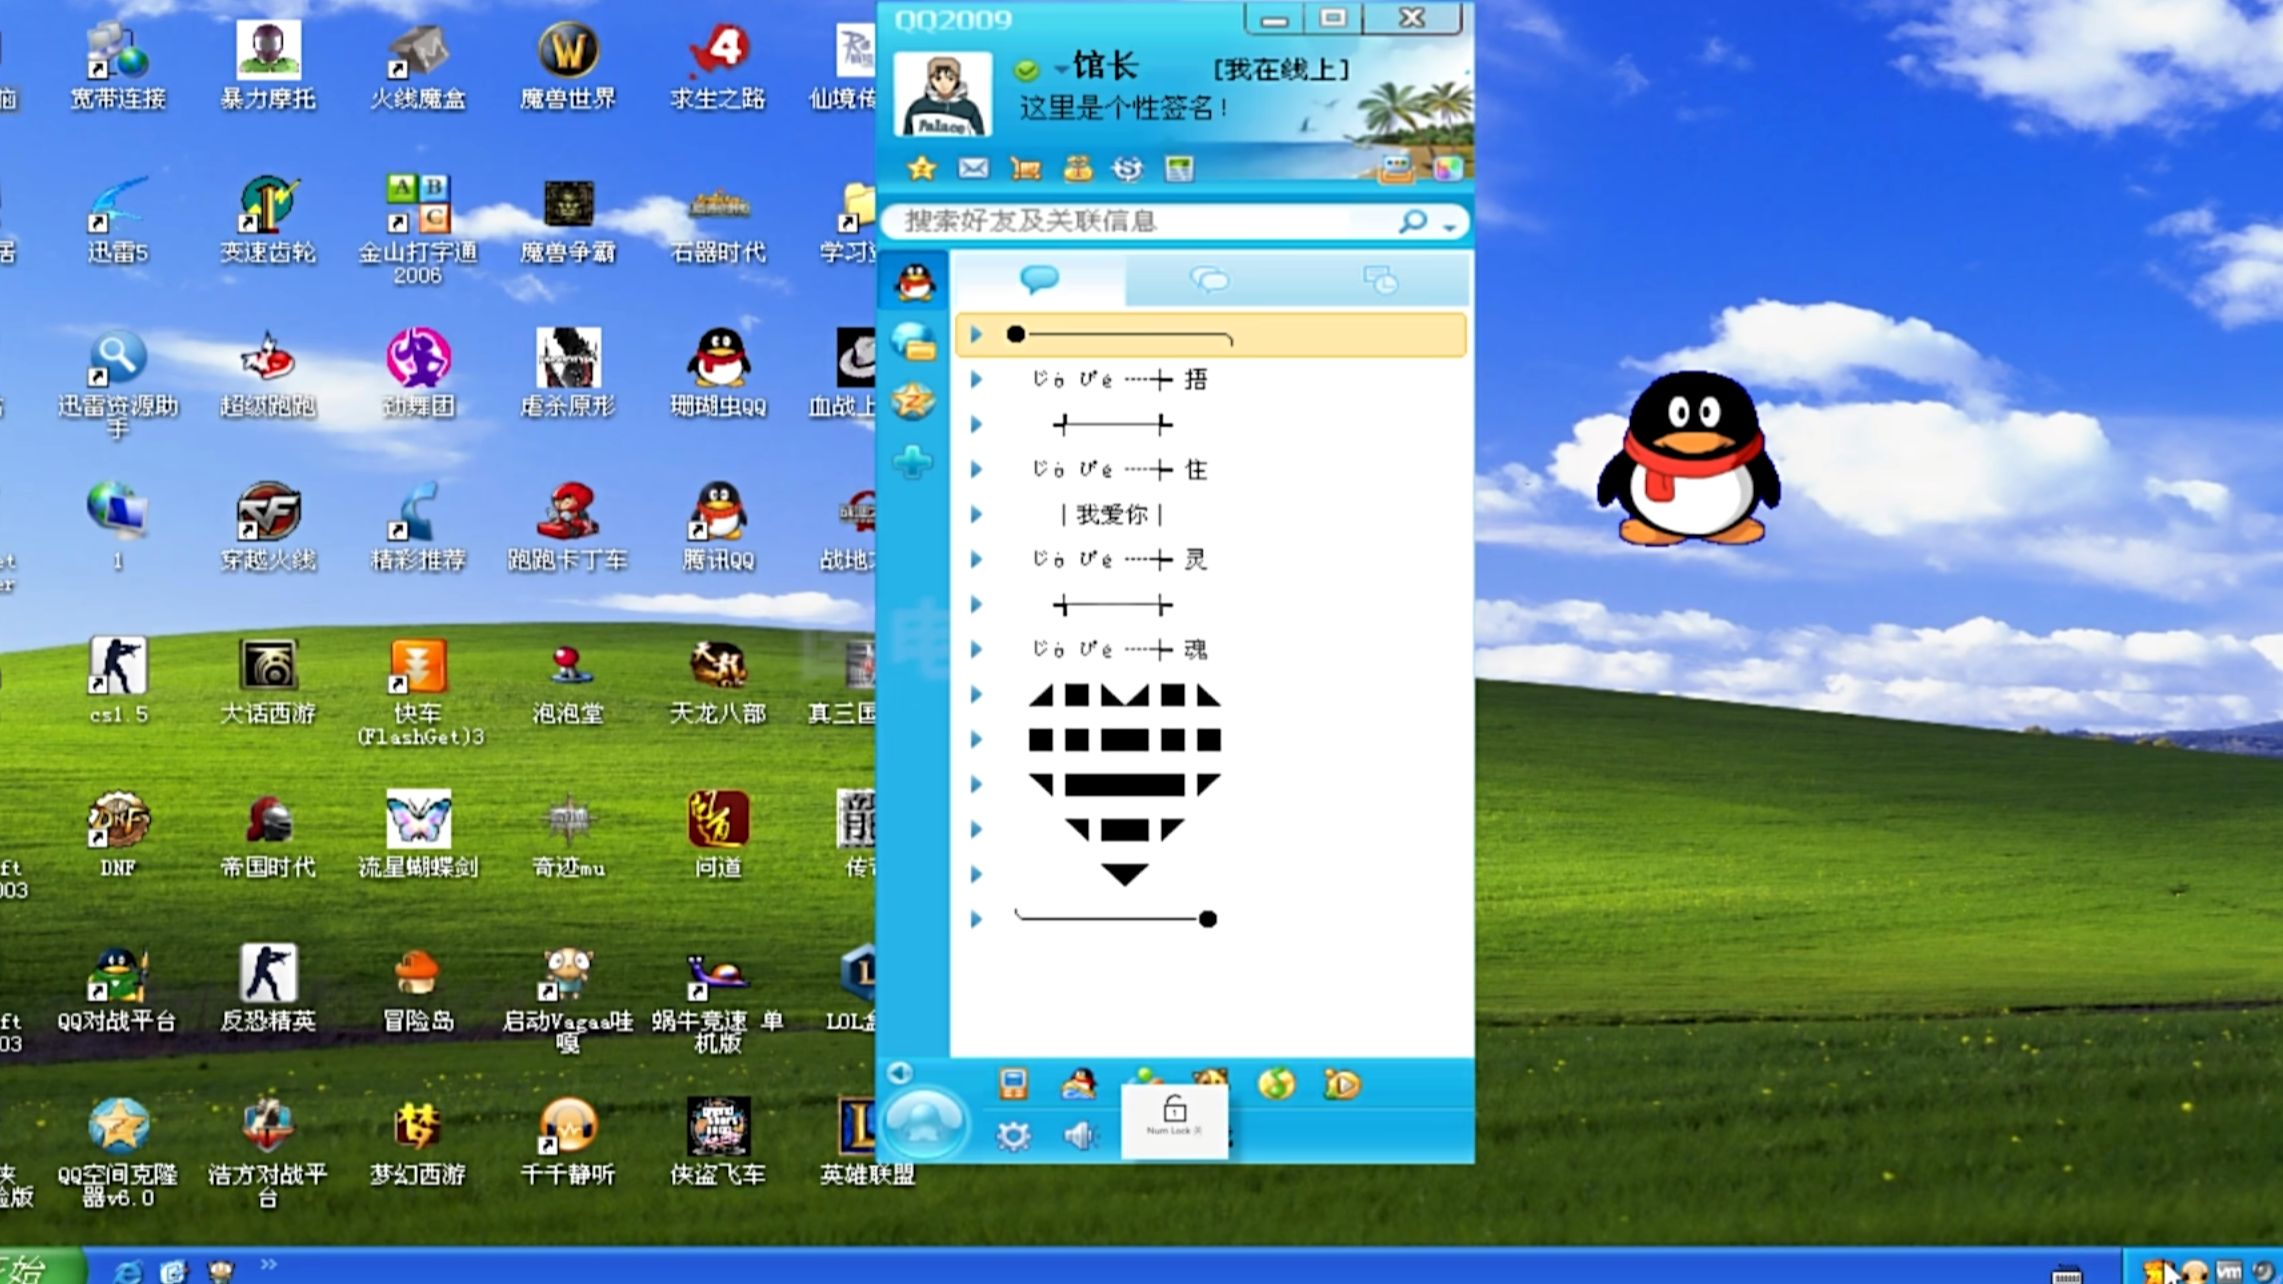The image size is (2283, 1284).
Task: Launch the 石器时代 desktop icon
Action: 718,220
